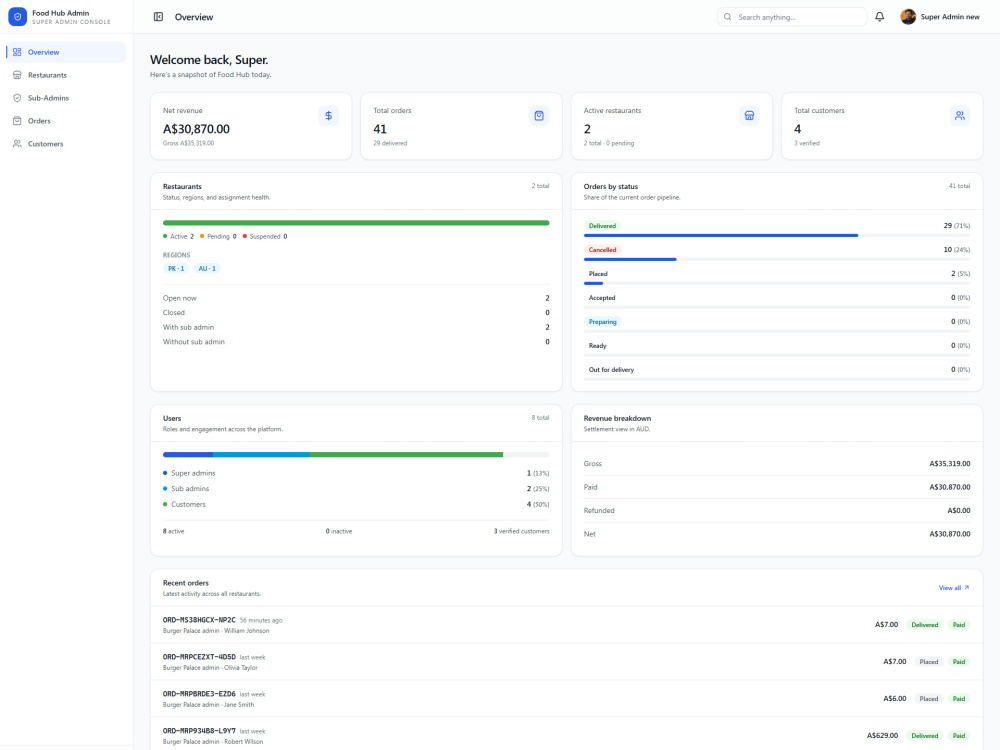Click the Placed badge on order ORD-MRPCEZXT-4D5D
This screenshot has width=1000, height=750.
click(929, 662)
